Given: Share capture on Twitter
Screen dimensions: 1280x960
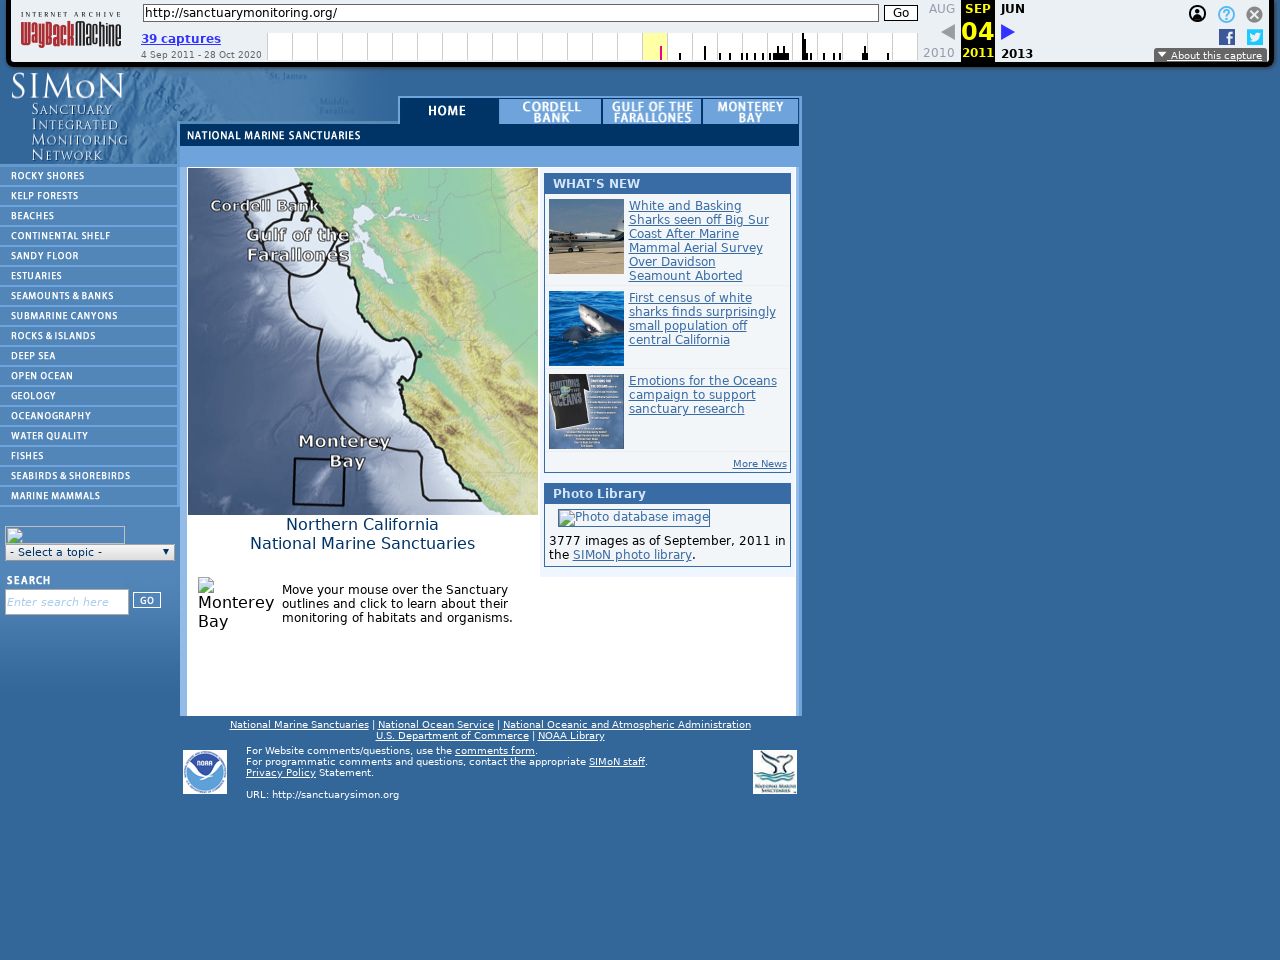Looking at the screenshot, I should click(x=1254, y=37).
